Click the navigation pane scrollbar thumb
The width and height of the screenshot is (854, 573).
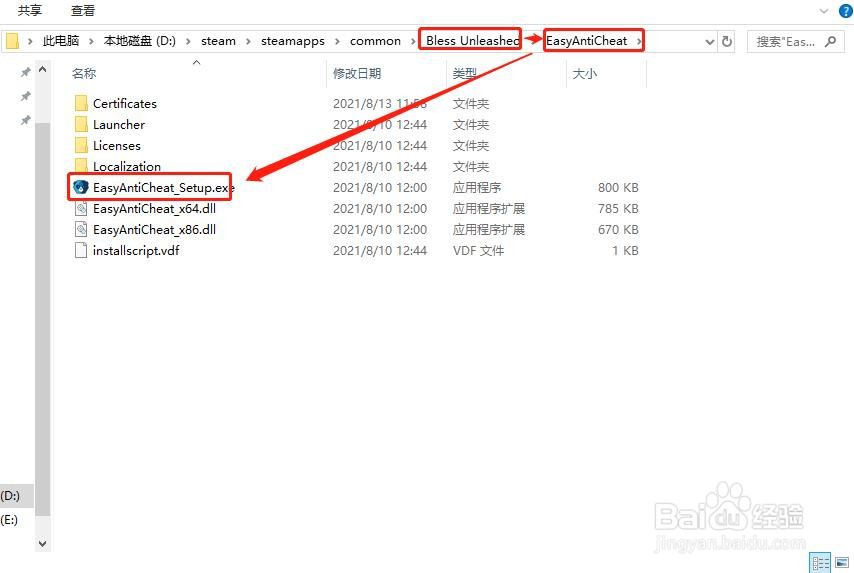42,319
